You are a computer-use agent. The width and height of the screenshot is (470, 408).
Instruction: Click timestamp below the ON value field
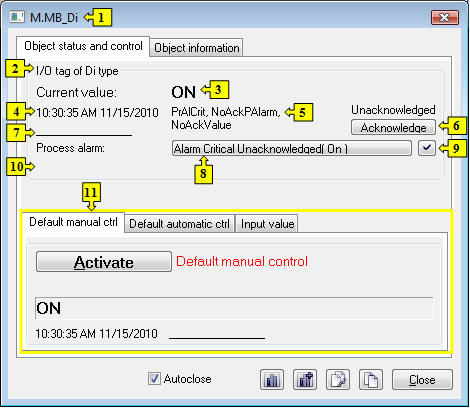pyautogui.click(x=96, y=334)
